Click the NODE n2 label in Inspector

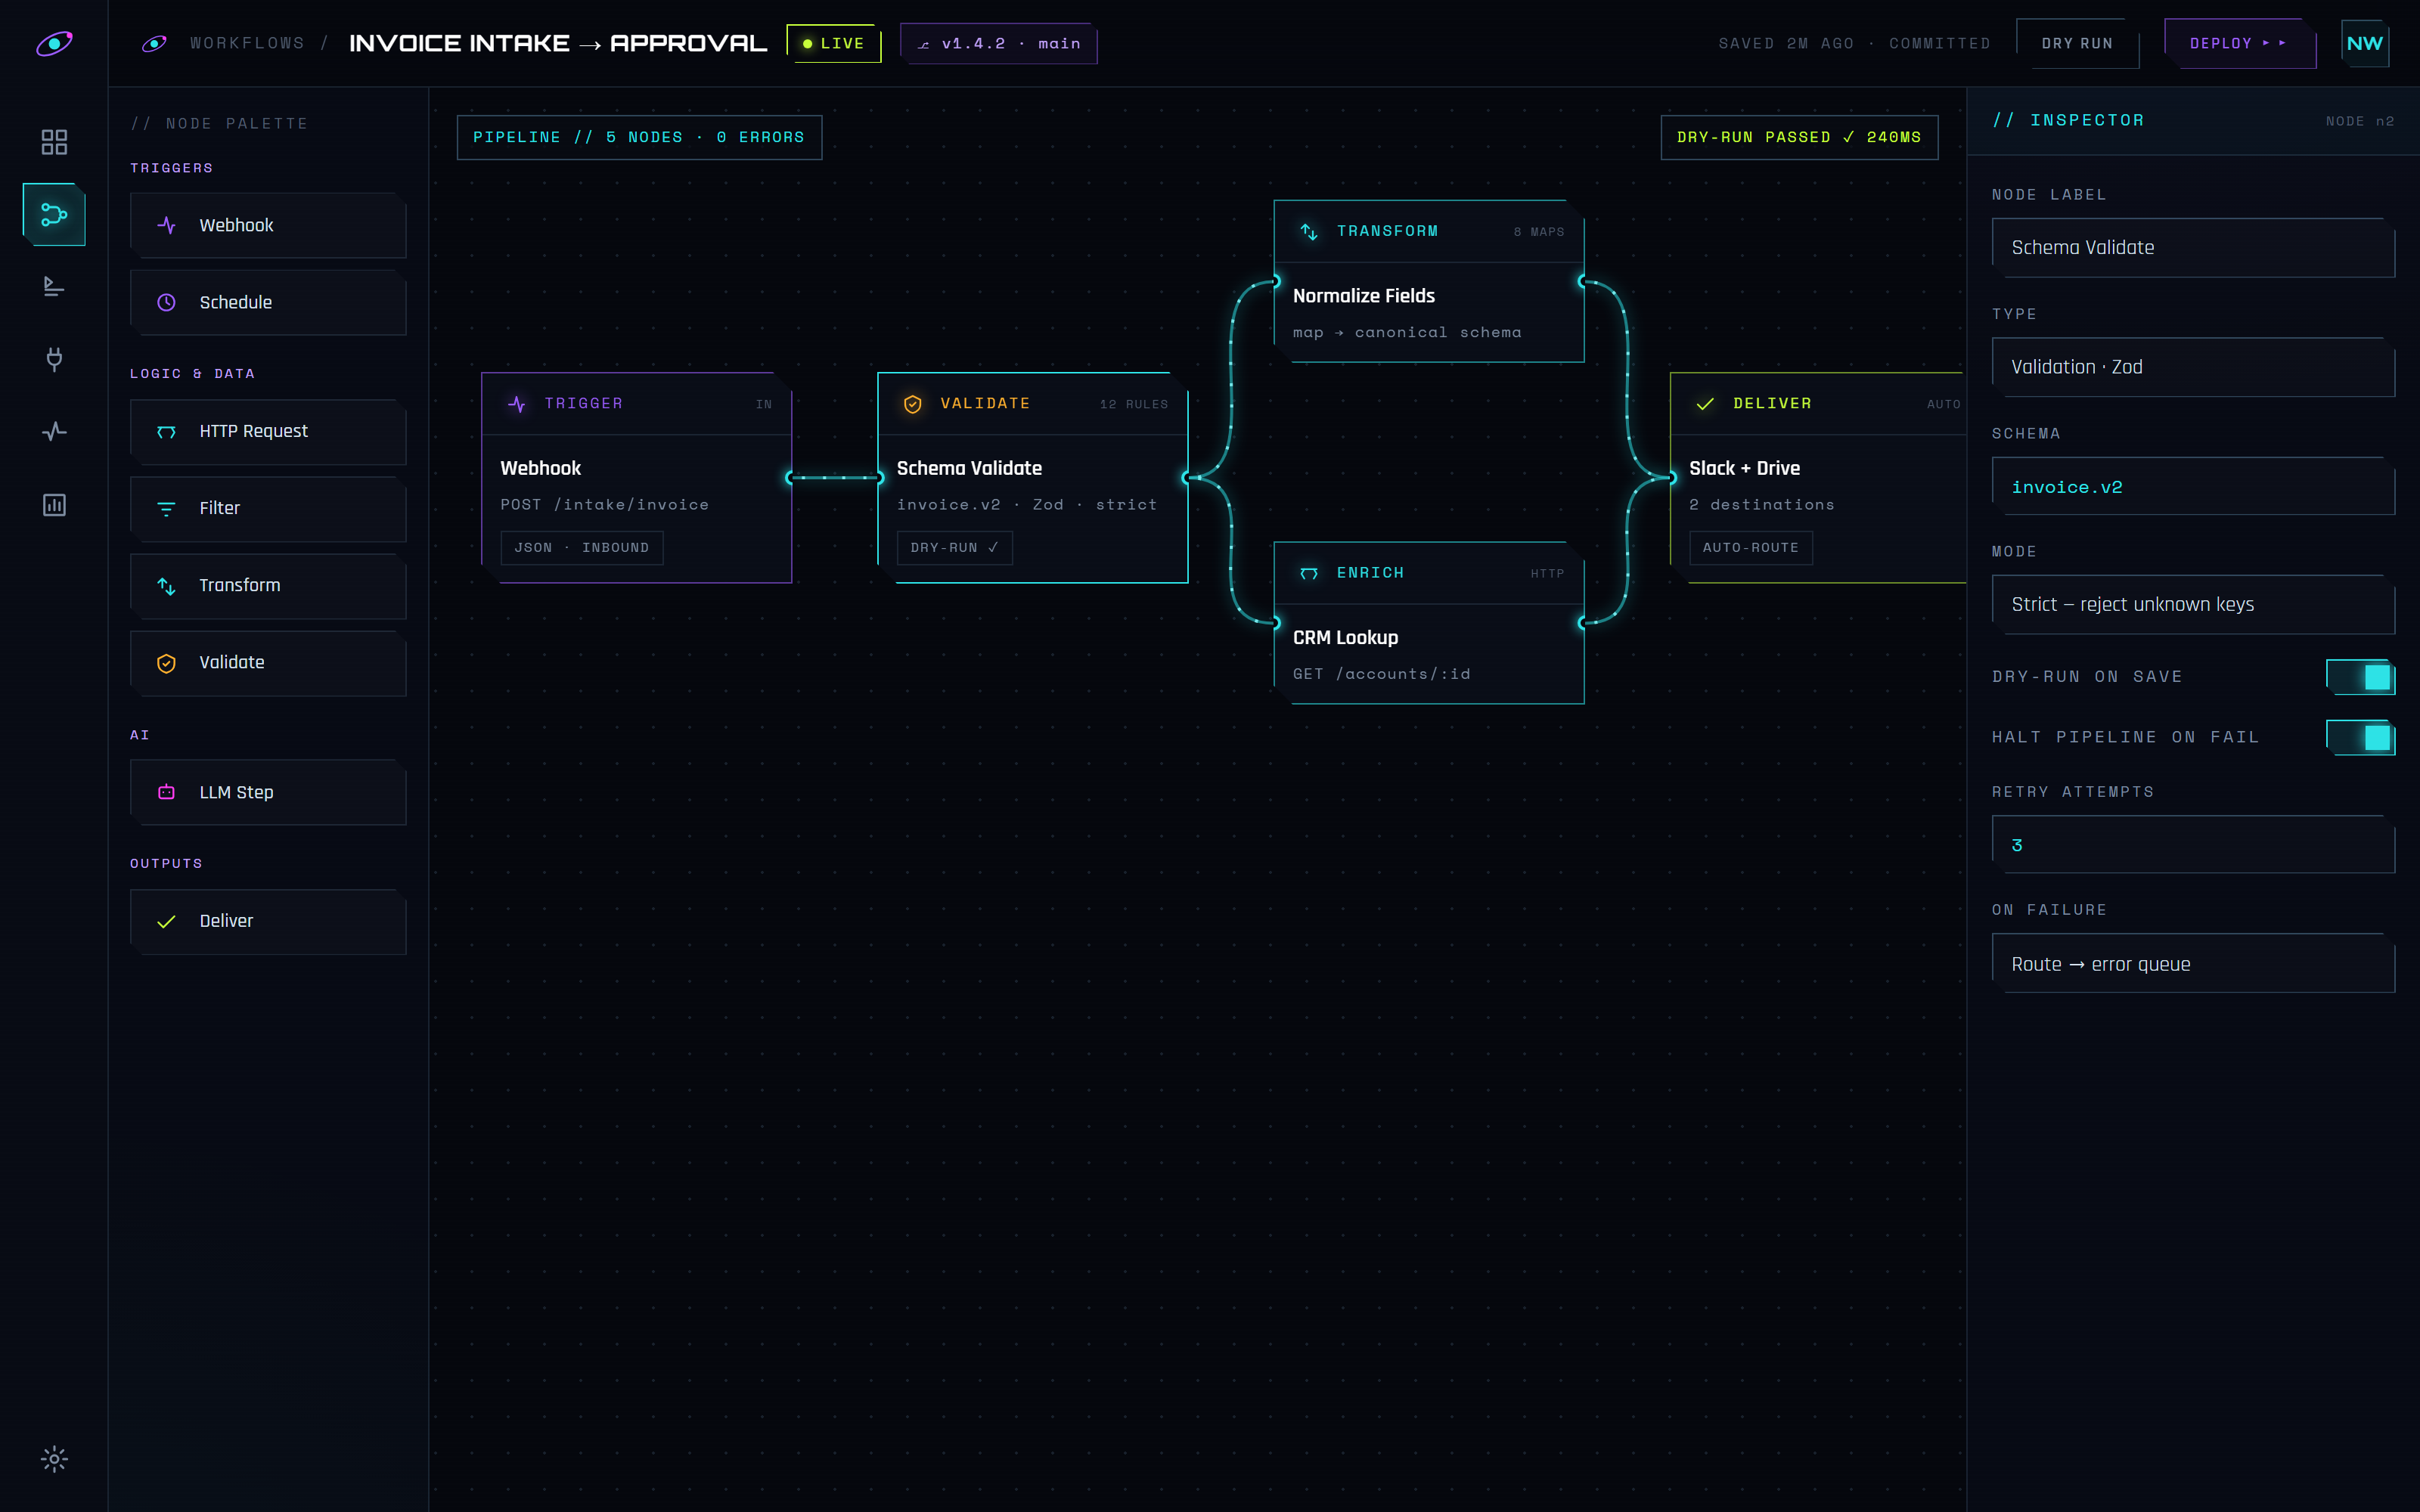[x=2360, y=121]
